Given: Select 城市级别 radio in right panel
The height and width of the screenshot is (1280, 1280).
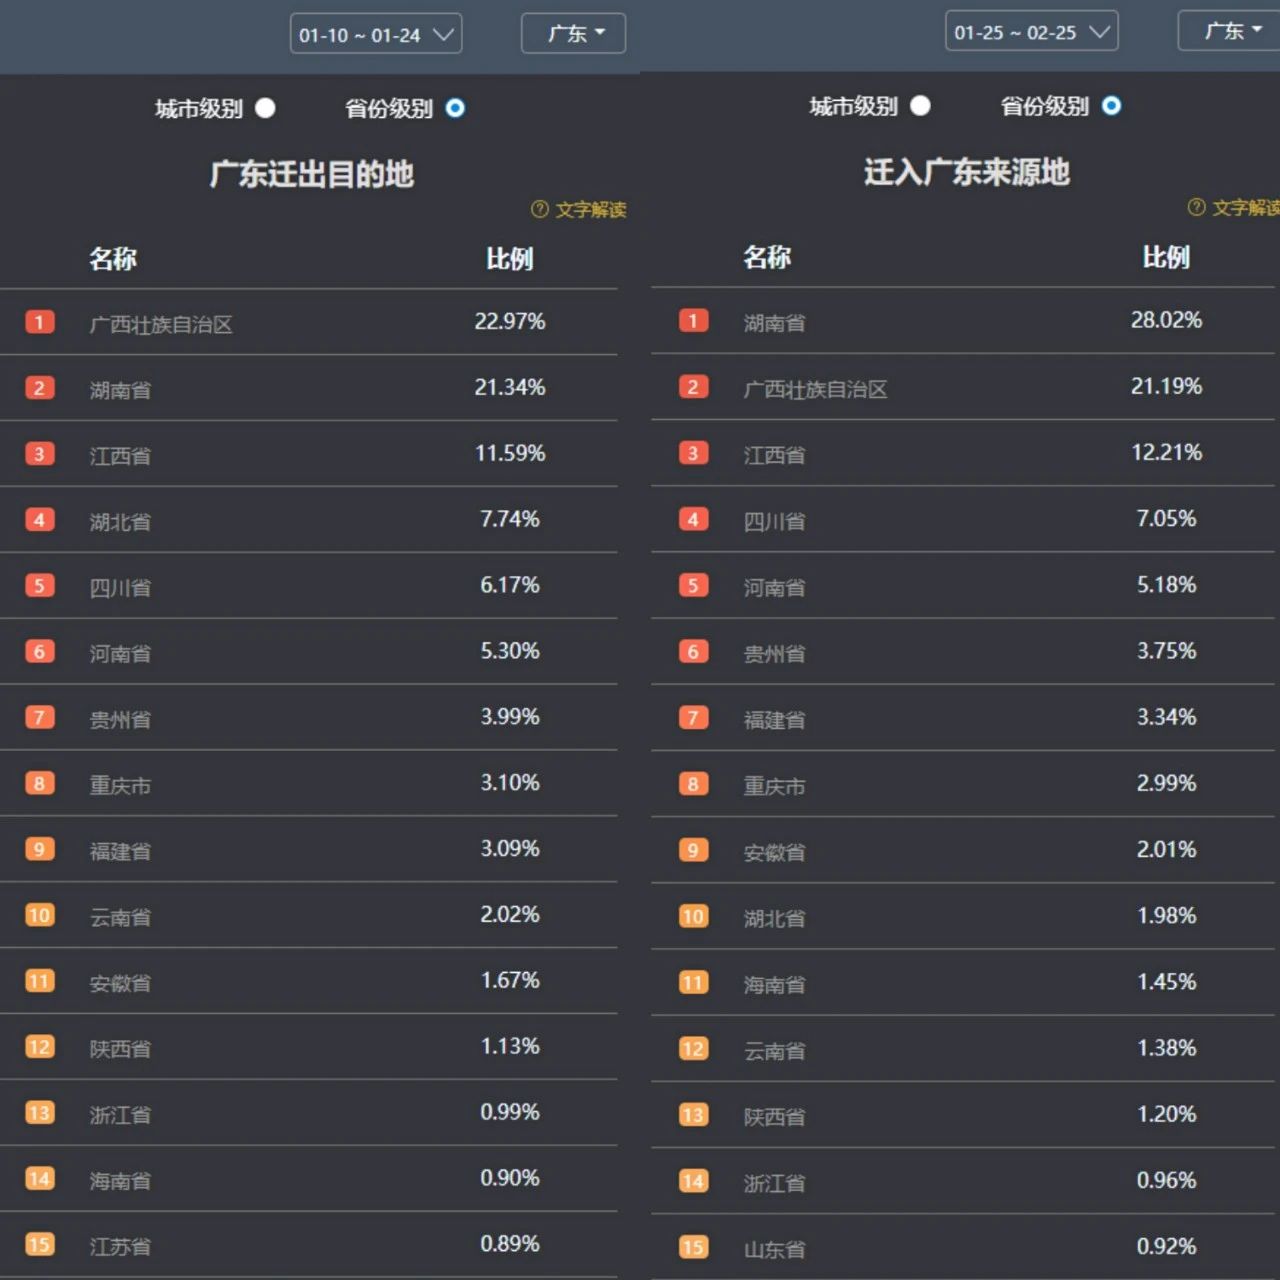Looking at the screenshot, I should (x=920, y=106).
